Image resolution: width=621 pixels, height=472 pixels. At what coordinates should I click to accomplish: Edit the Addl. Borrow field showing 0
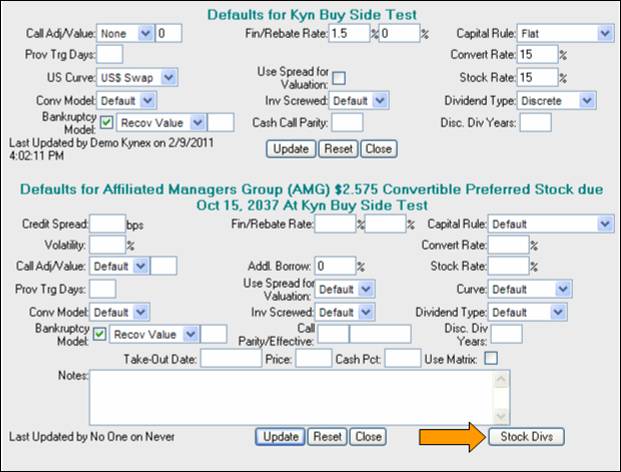[335, 266]
